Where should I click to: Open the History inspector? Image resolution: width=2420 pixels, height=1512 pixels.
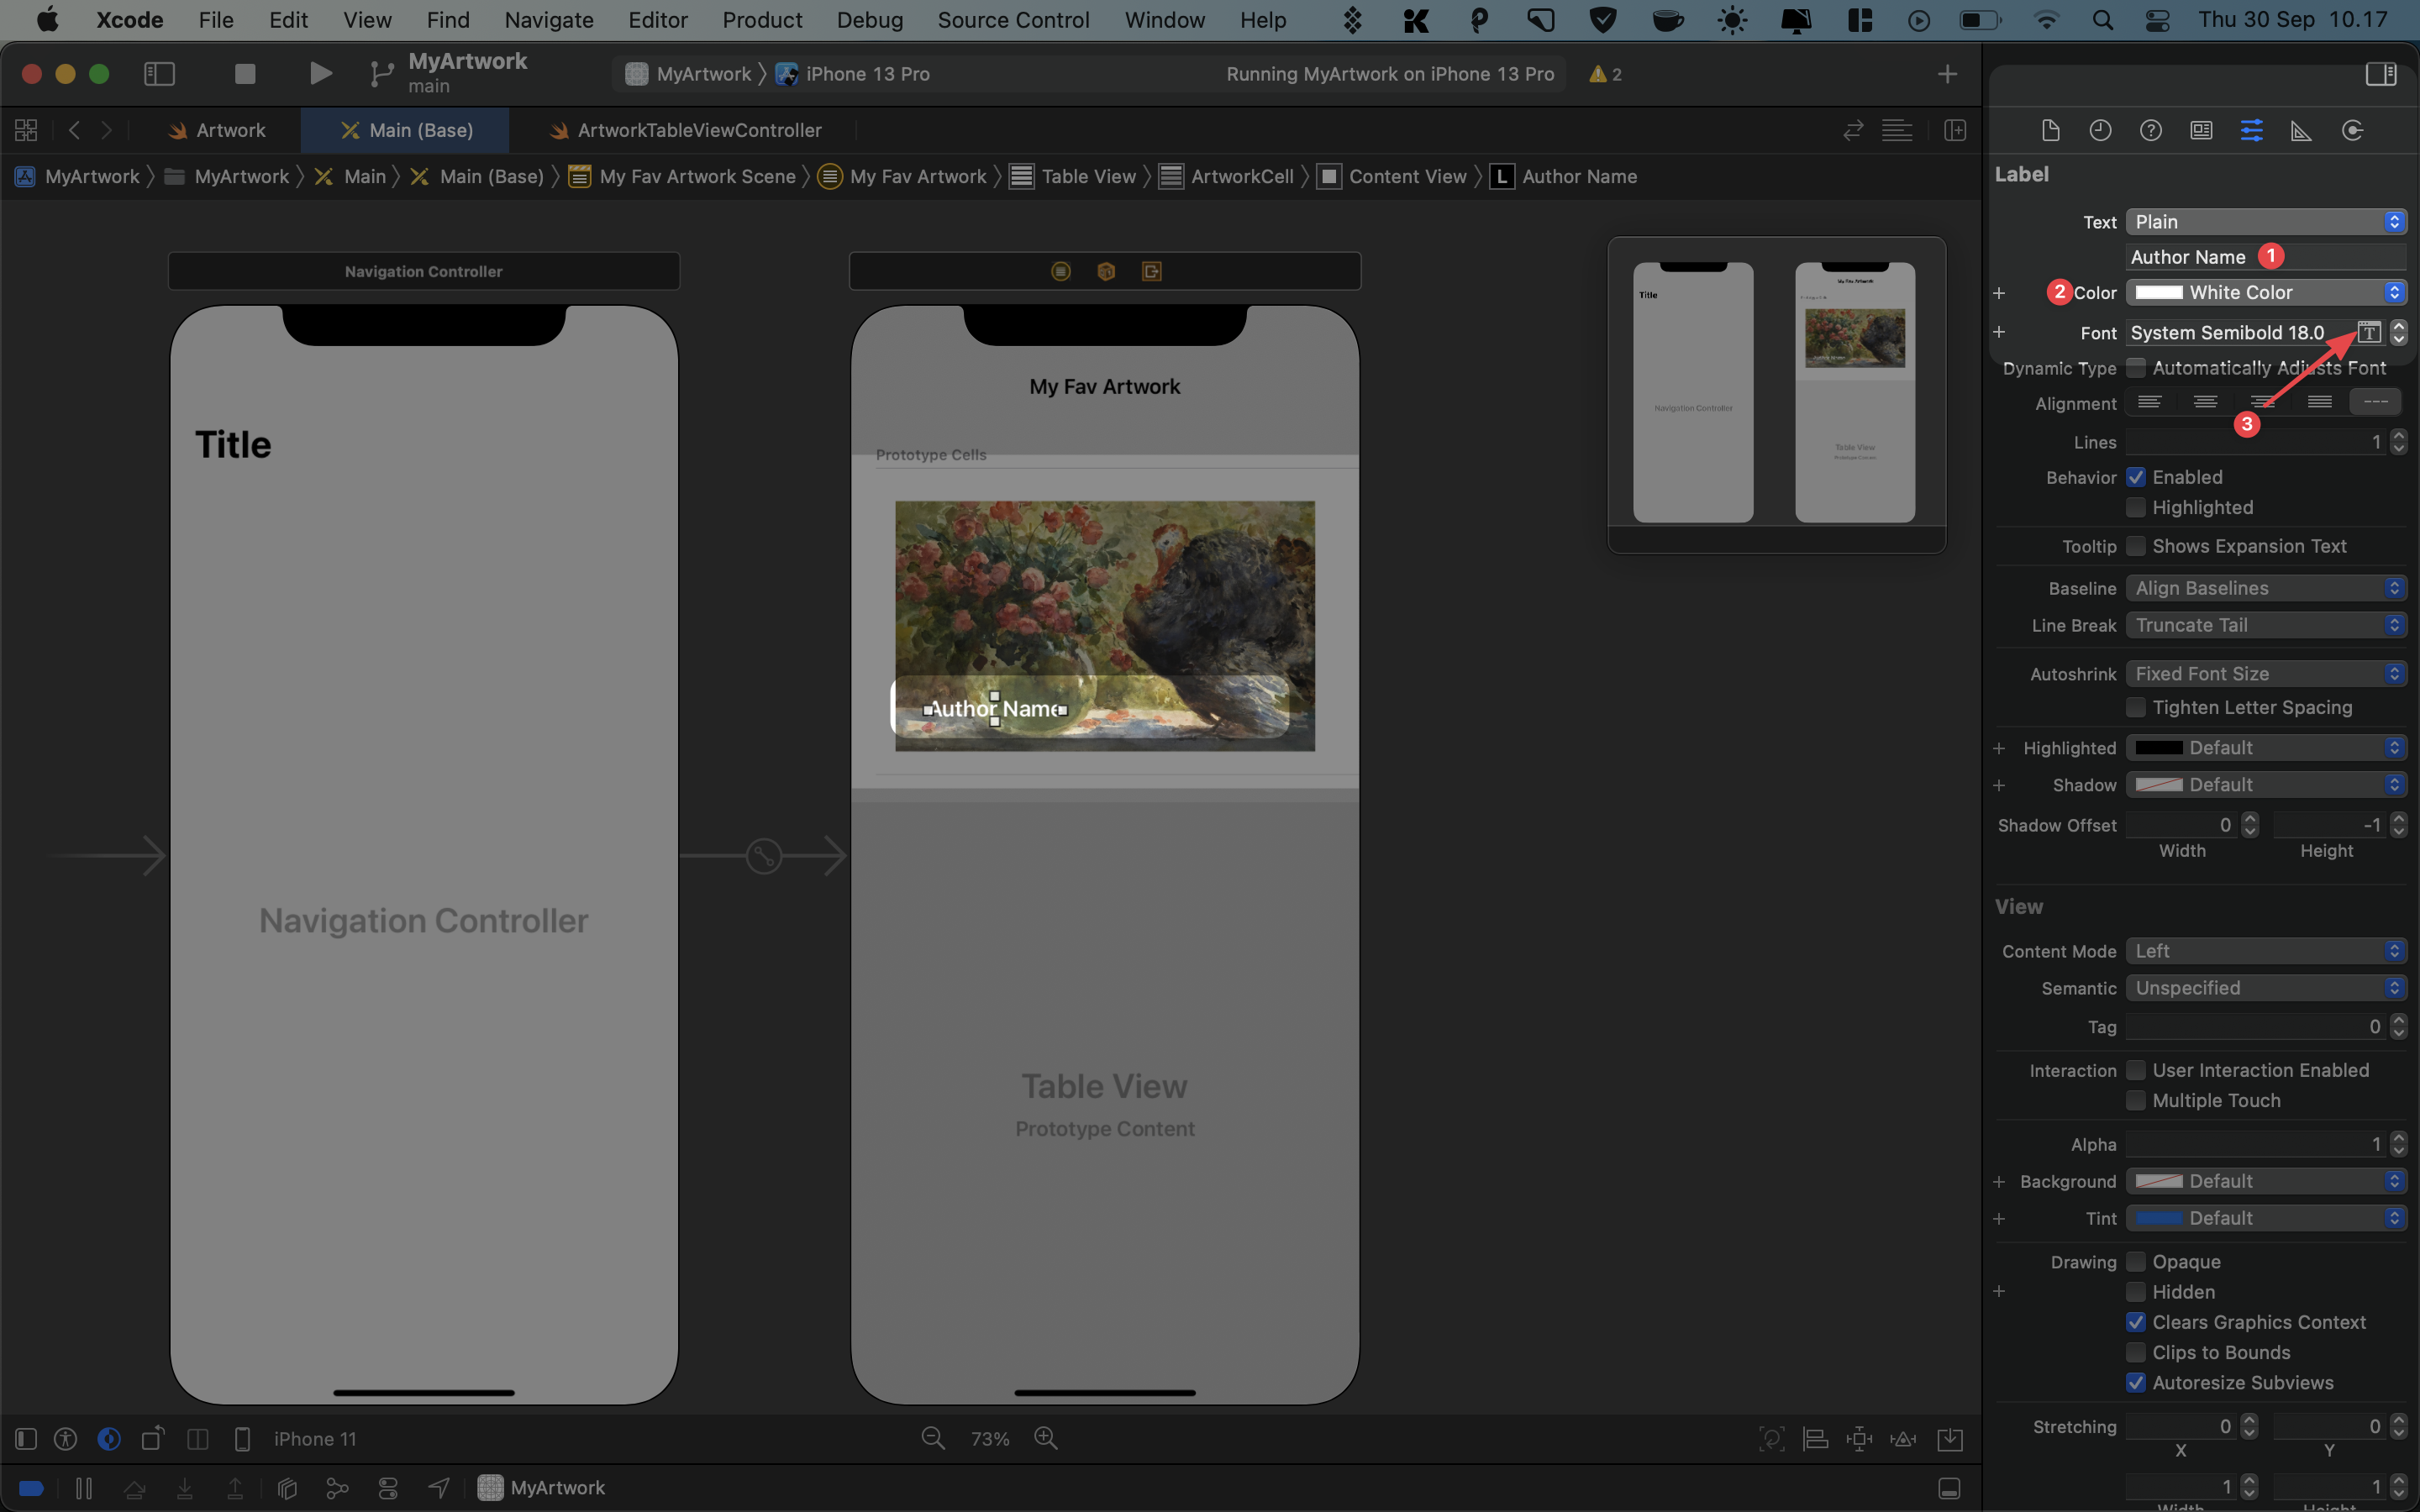pyautogui.click(x=2100, y=130)
